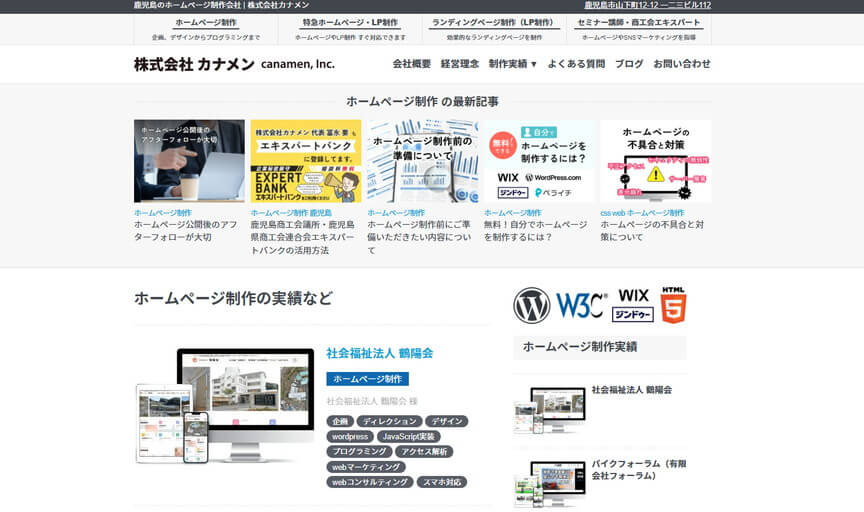Click the HTML5 shield logo

(x=673, y=305)
